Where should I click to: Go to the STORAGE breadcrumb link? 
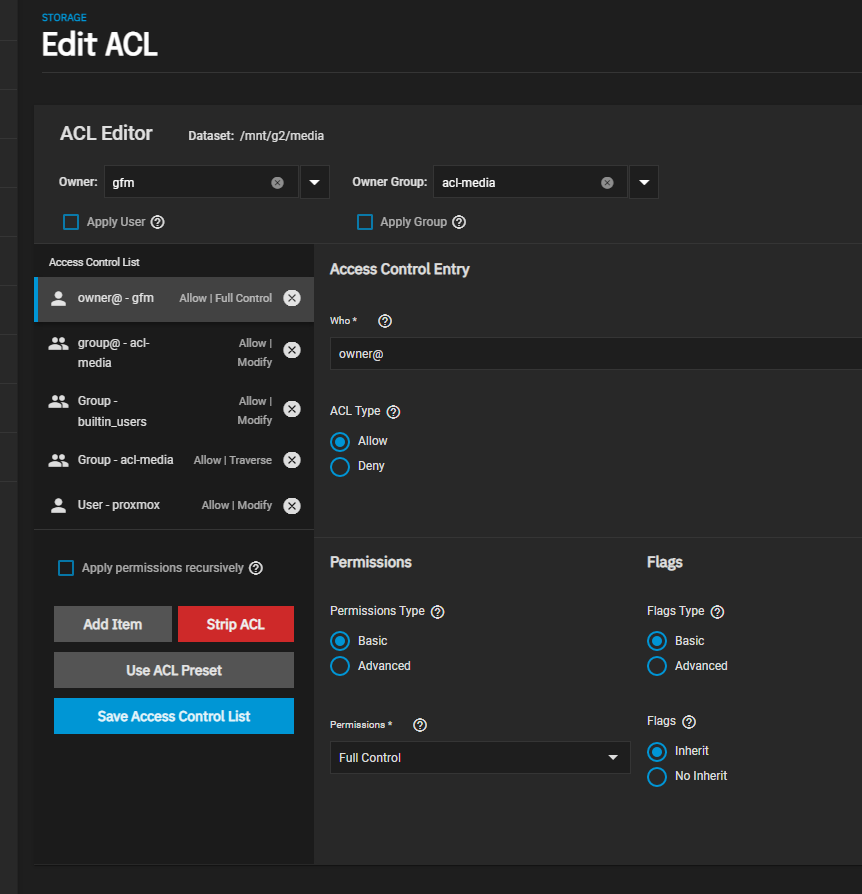[x=64, y=18]
